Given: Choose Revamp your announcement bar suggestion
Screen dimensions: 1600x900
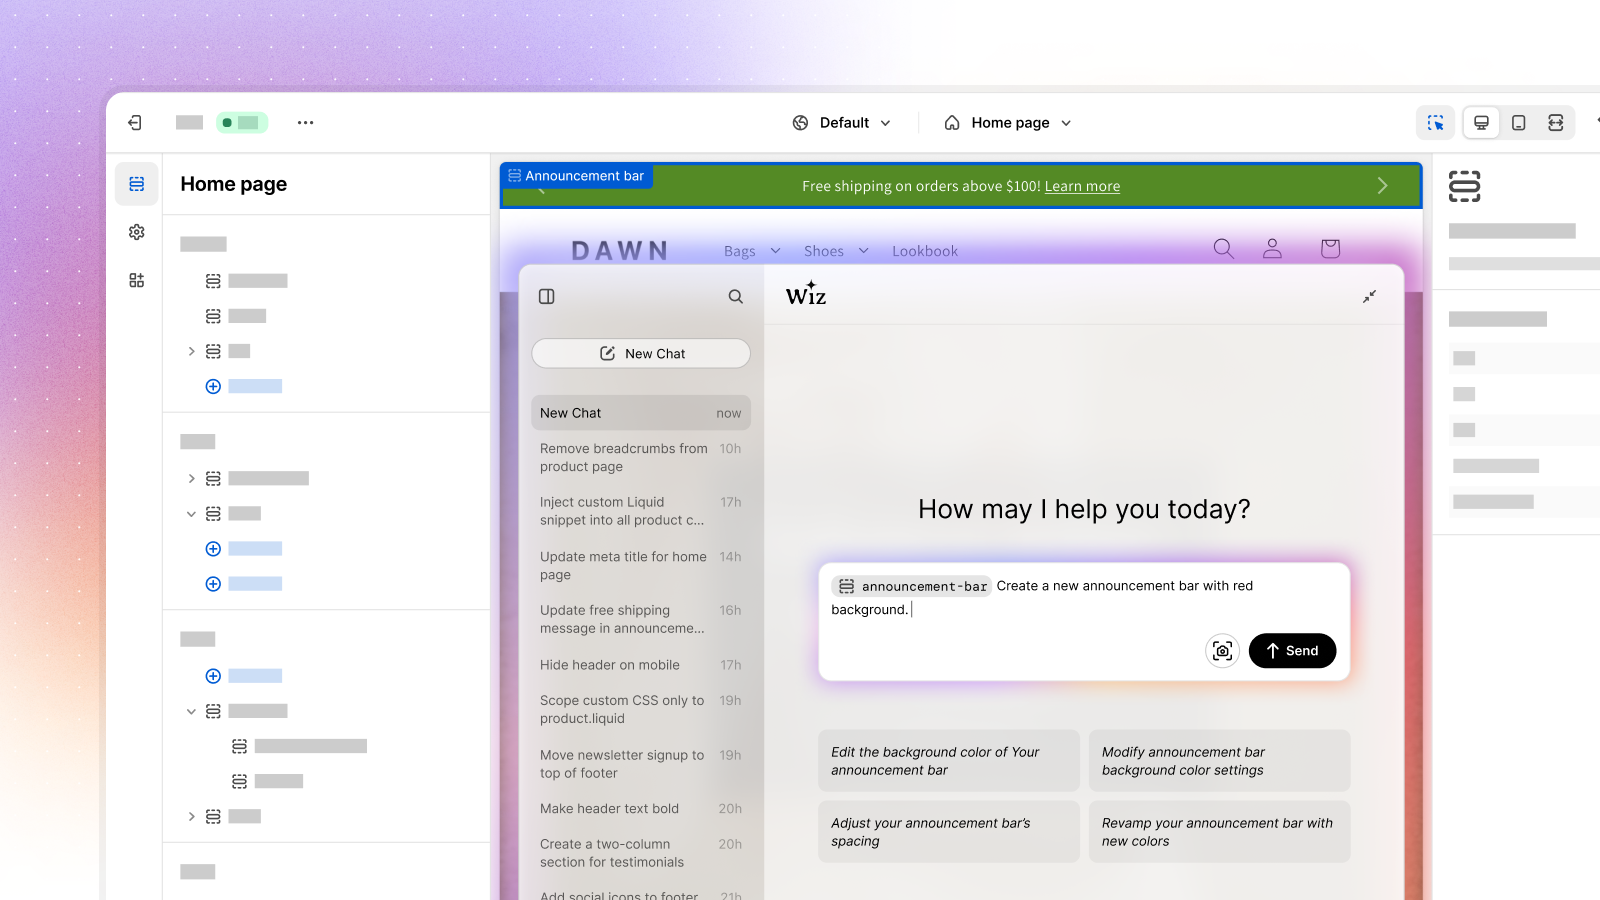Looking at the screenshot, I should click(1219, 832).
